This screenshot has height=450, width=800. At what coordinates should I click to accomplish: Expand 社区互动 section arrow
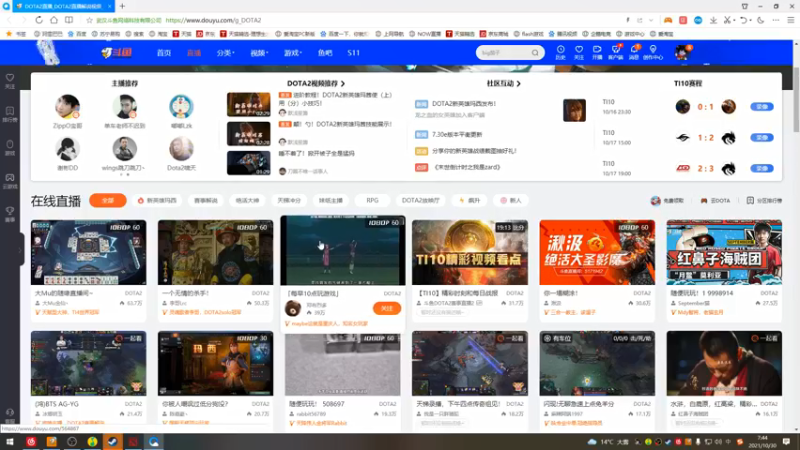(x=518, y=83)
